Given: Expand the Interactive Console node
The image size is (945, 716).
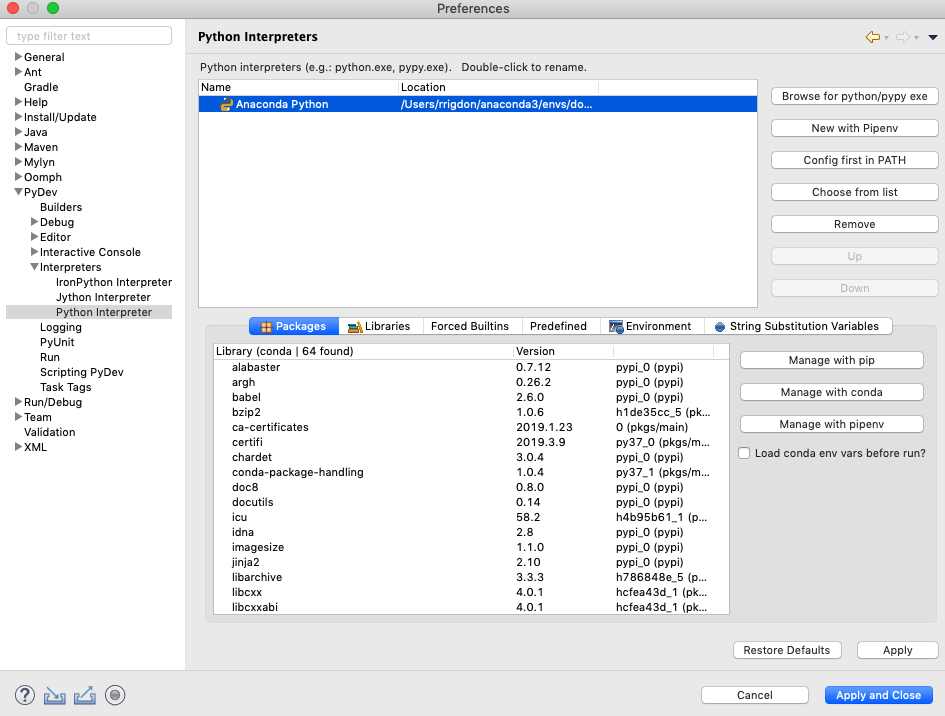Looking at the screenshot, I should [34, 252].
